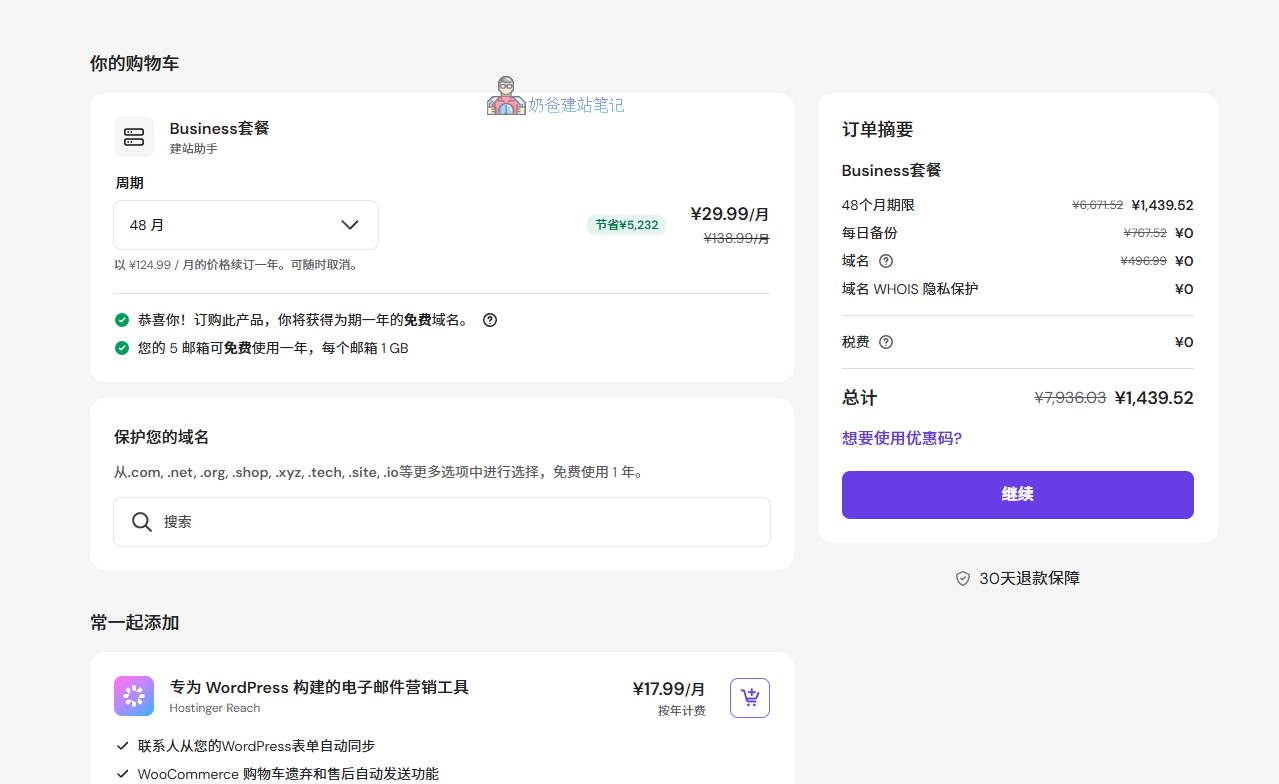Click the struck-through ¥6,671.52 price

[x=1097, y=205]
